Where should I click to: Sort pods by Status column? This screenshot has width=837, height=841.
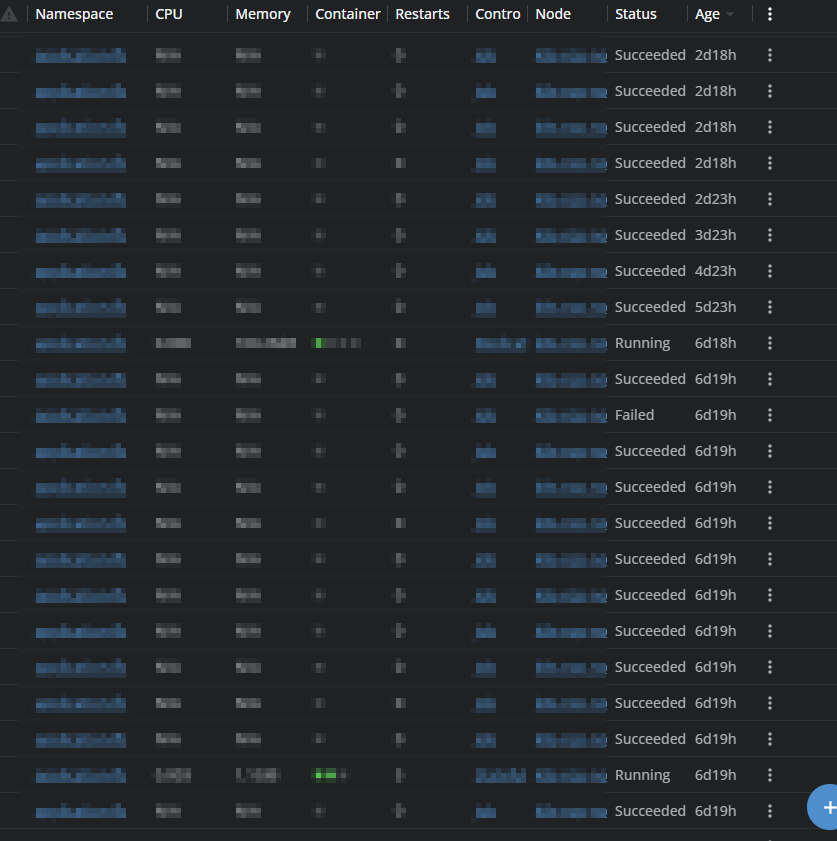point(636,14)
